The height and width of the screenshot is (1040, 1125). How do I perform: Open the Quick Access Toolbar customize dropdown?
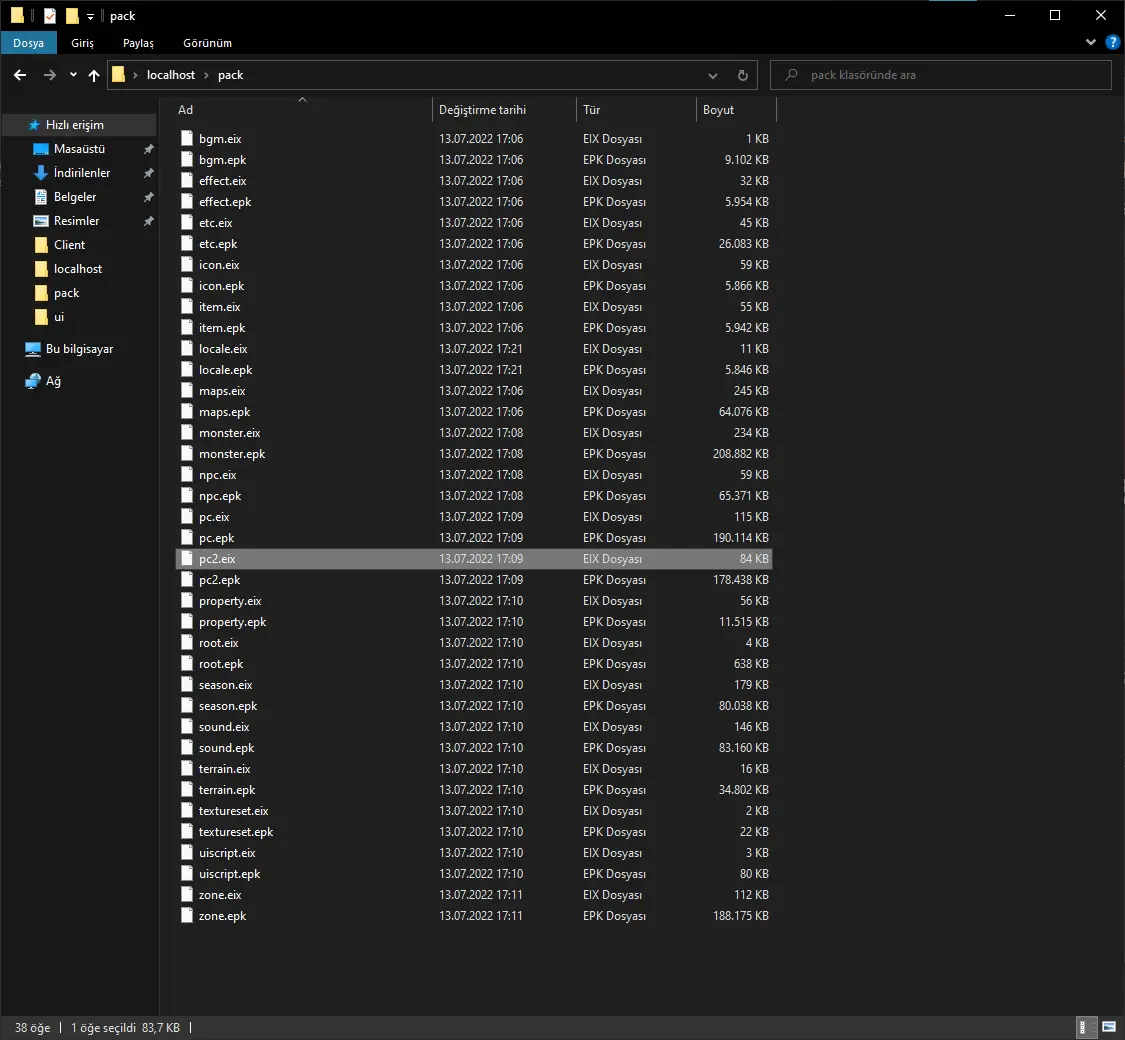tap(90, 17)
